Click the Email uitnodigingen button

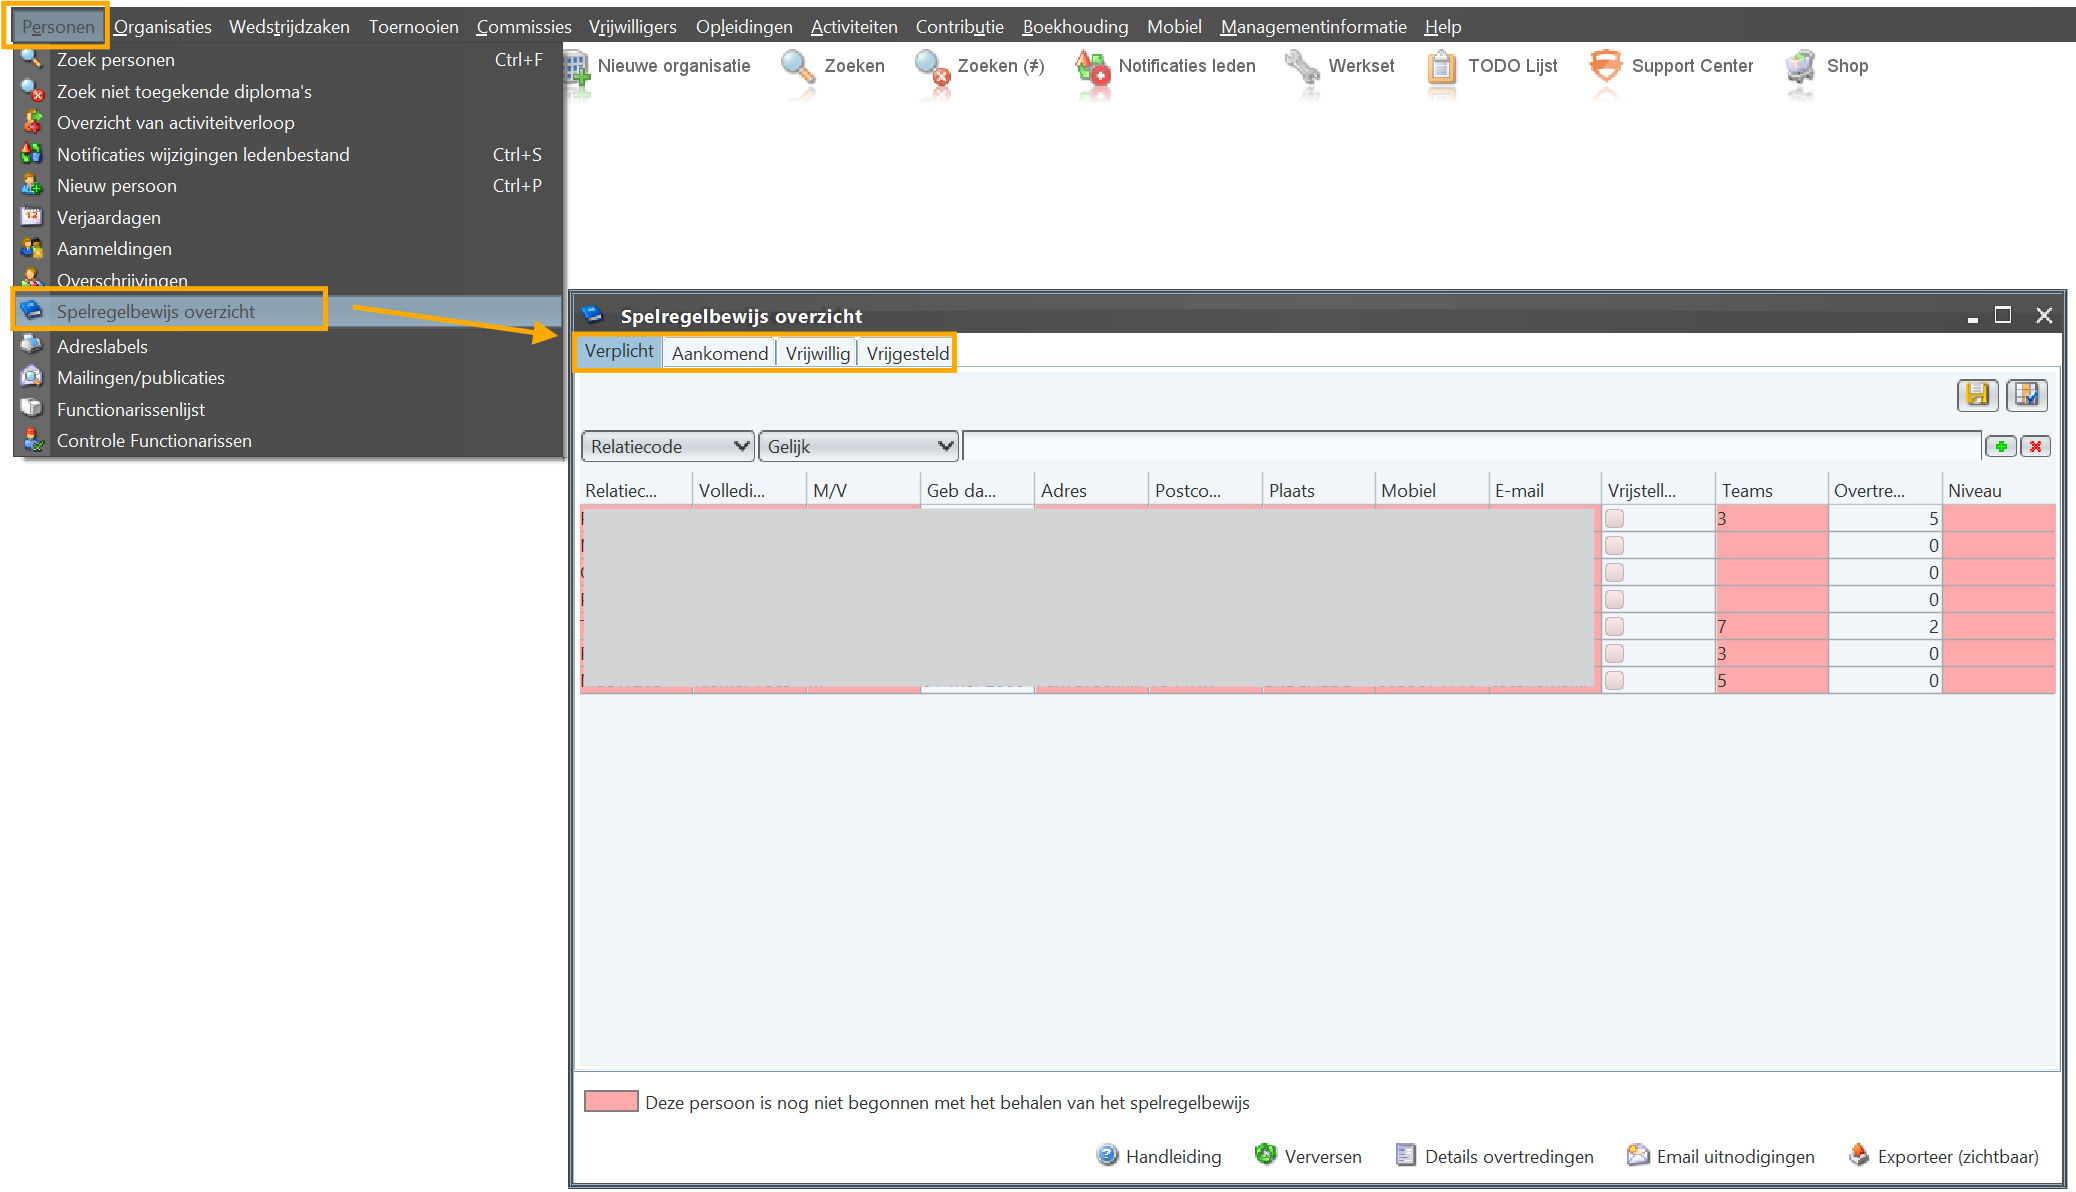pos(1720,1156)
